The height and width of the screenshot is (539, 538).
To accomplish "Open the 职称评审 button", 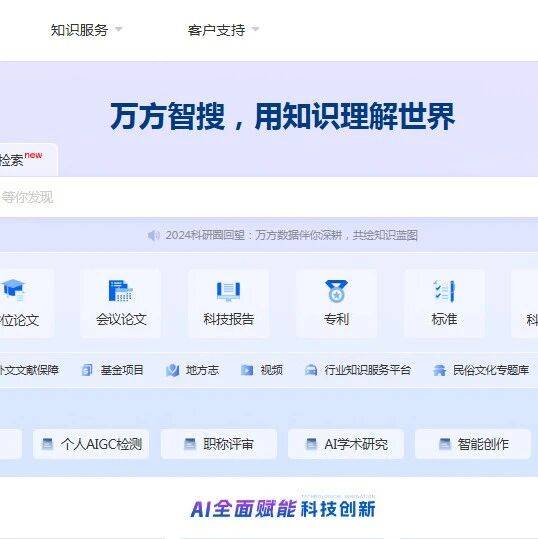I will click(219, 444).
